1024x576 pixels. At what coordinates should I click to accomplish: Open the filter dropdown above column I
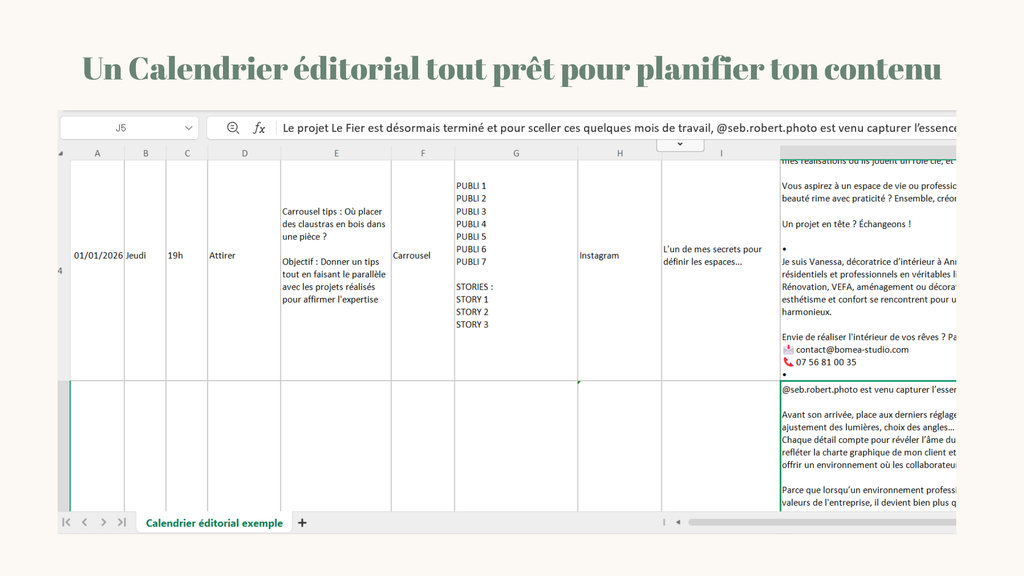tap(680, 144)
